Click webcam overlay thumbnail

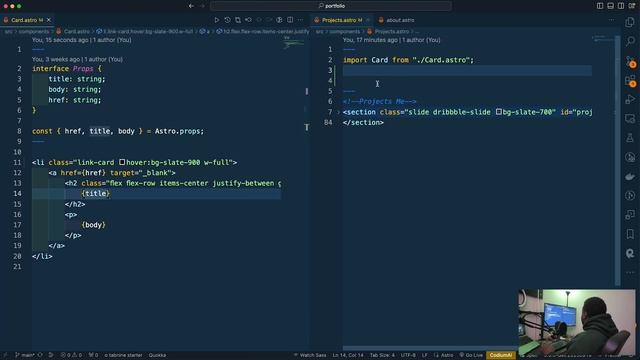(577, 322)
